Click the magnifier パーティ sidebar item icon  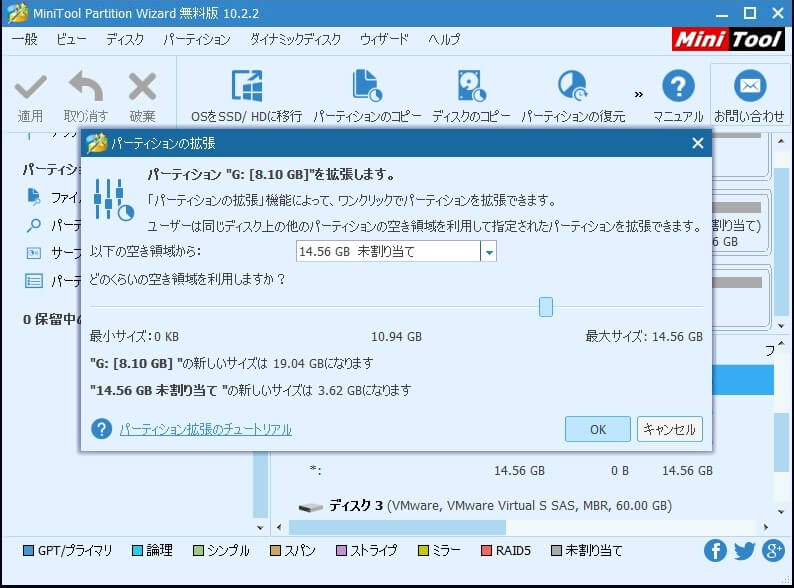point(33,225)
